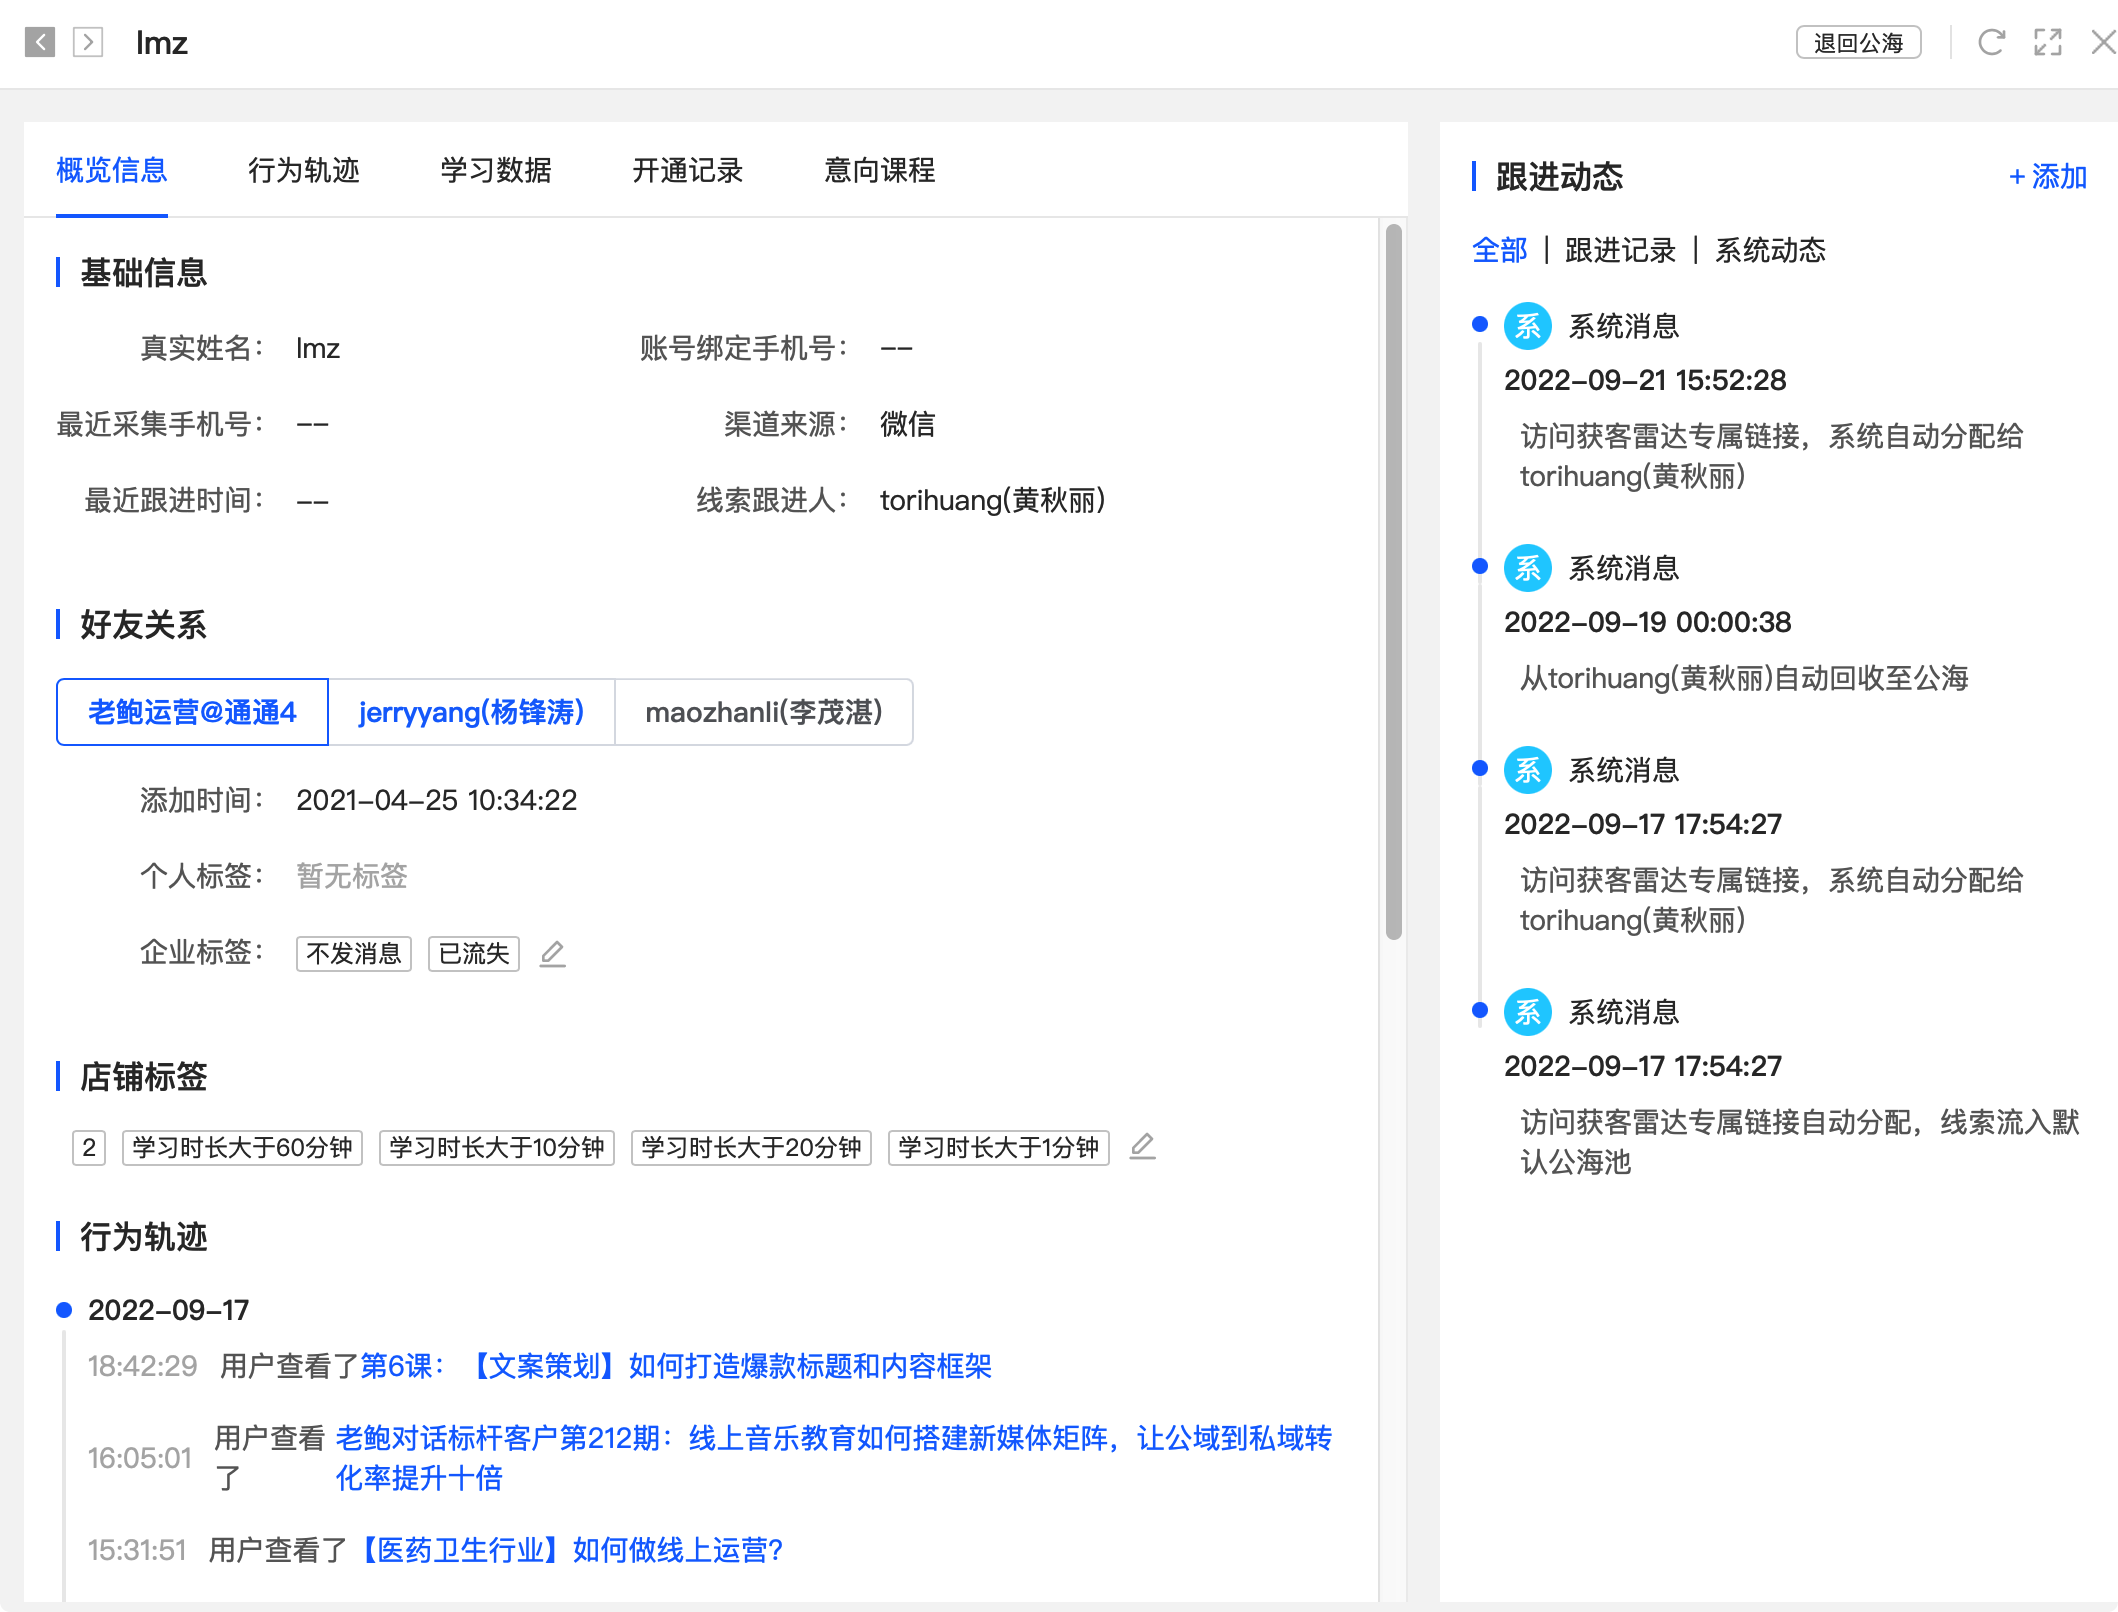
Task: Click the 渠道来源 value 微信
Action: tap(908, 424)
